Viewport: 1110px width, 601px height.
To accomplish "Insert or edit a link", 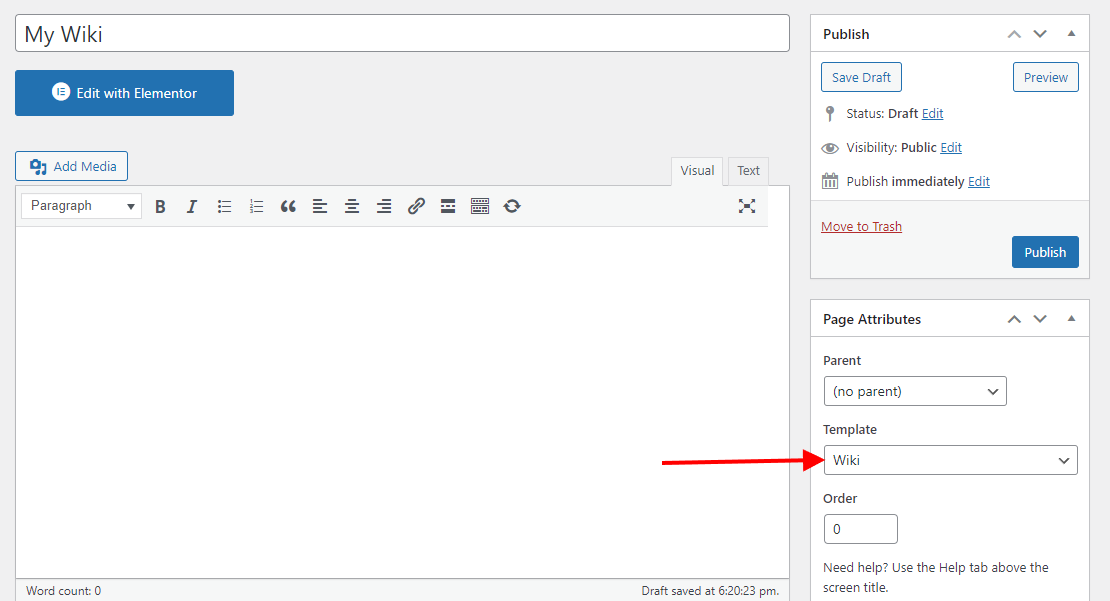I will 416,206.
